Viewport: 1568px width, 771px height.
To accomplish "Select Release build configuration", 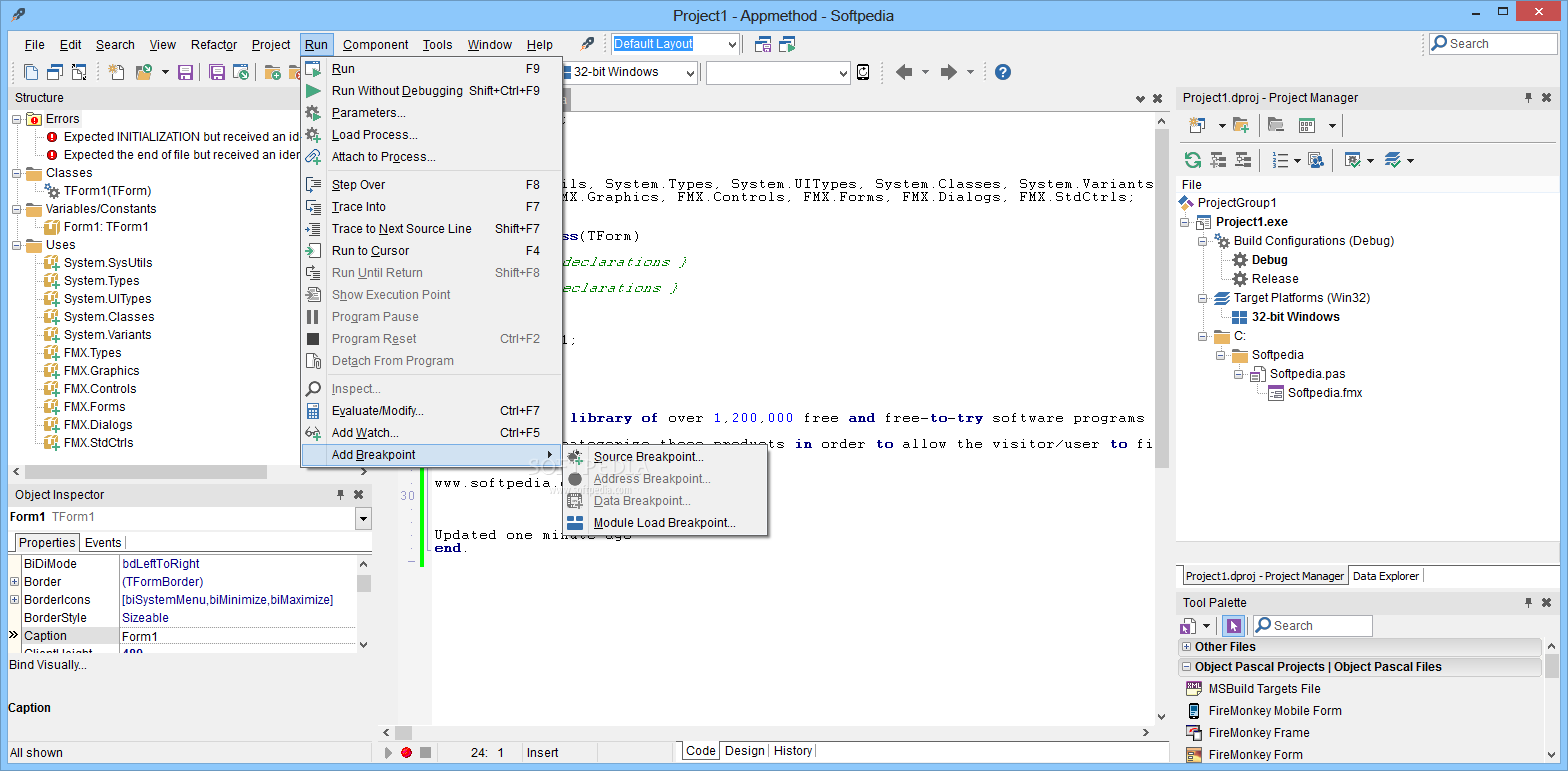I will tap(1275, 279).
